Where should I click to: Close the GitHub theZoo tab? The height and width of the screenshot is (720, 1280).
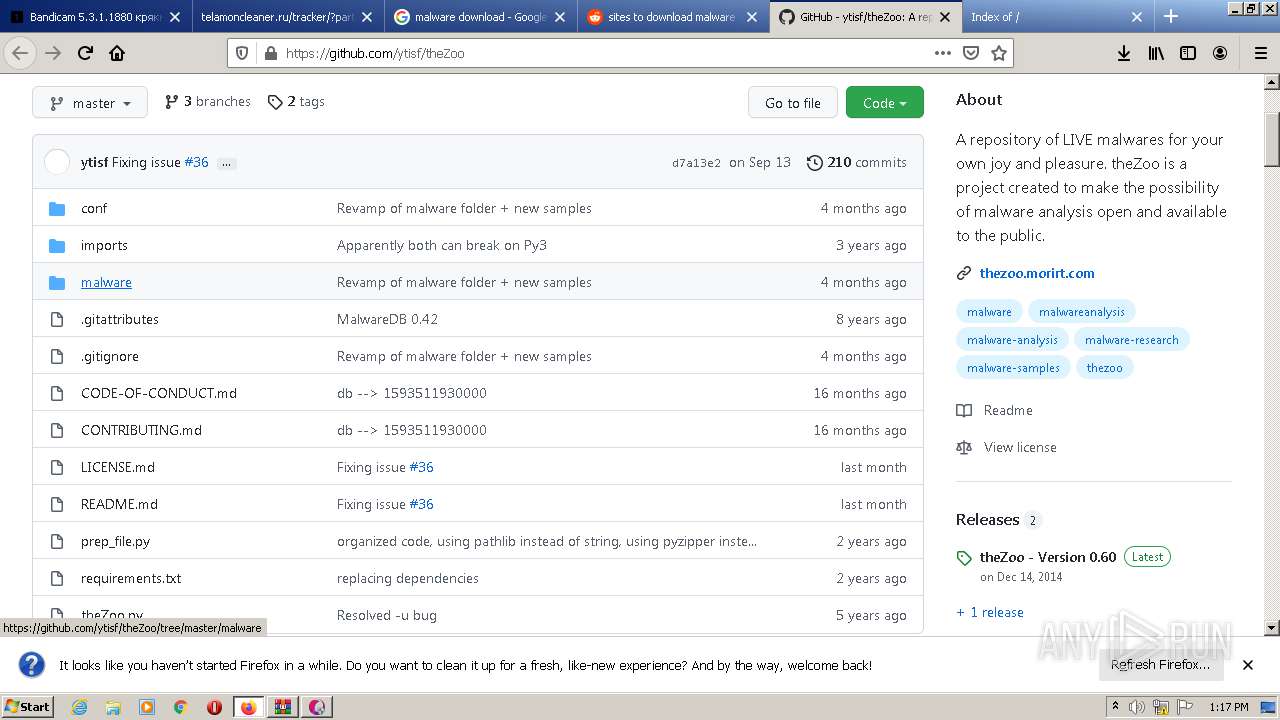point(945,17)
